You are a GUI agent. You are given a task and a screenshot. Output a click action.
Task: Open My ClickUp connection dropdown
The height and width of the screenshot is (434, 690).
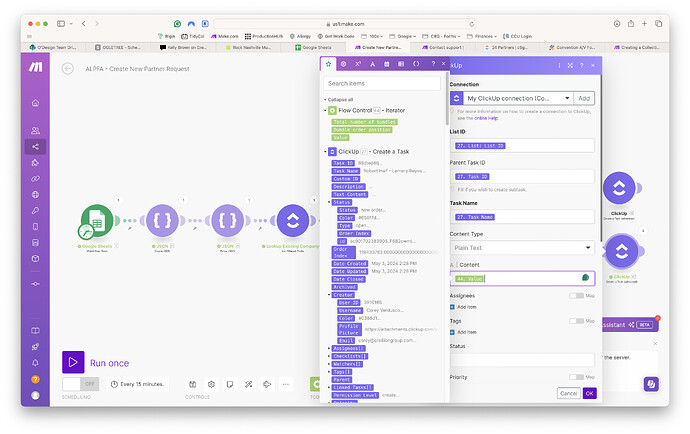pos(518,98)
